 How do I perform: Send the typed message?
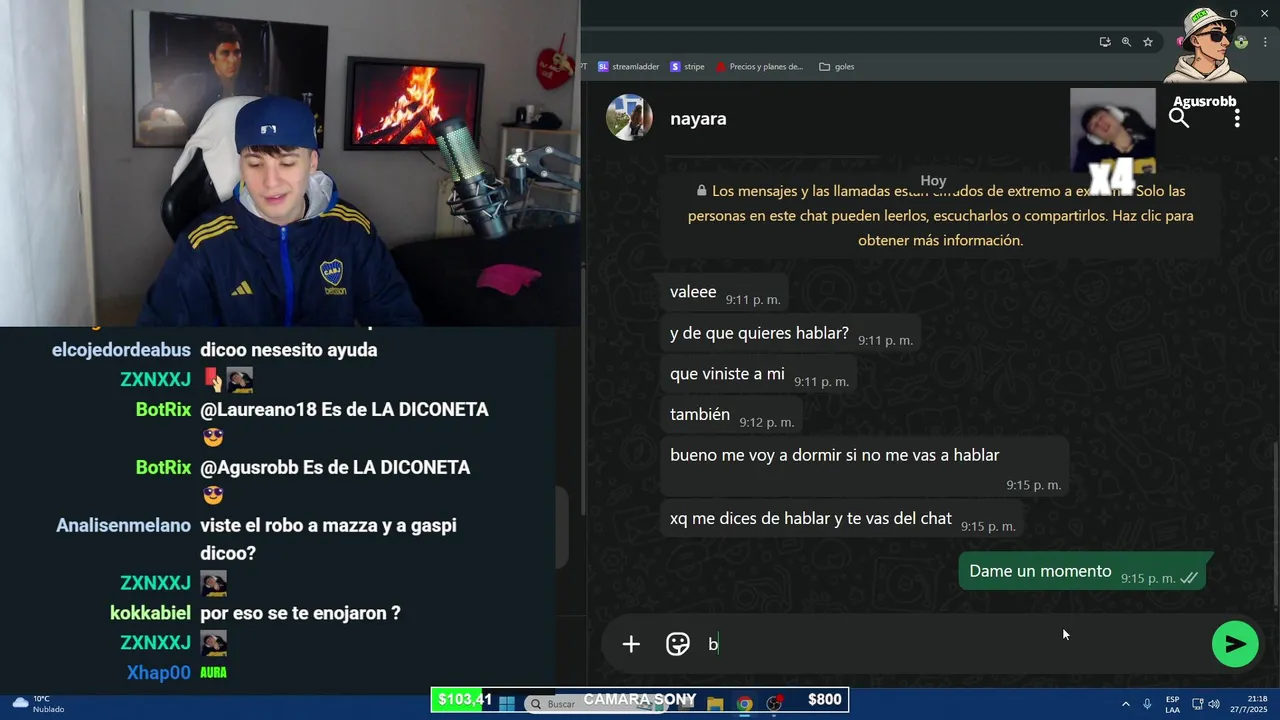pyautogui.click(x=1235, y=644)
